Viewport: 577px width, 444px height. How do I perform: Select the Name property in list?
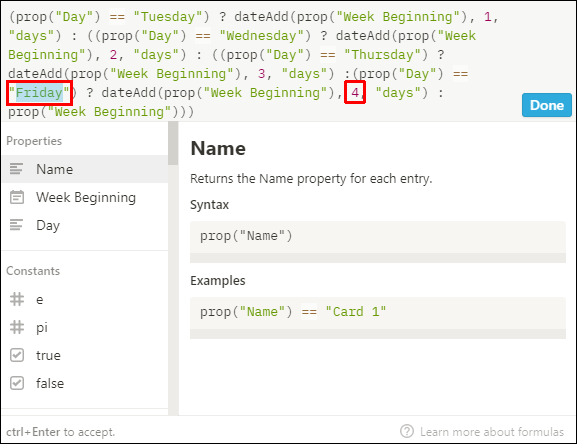85,169
